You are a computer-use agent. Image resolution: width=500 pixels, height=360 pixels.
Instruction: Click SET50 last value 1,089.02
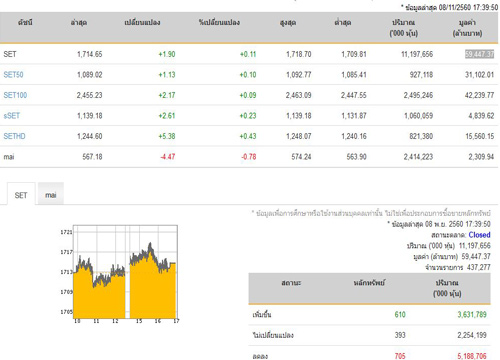coord(90,75)
